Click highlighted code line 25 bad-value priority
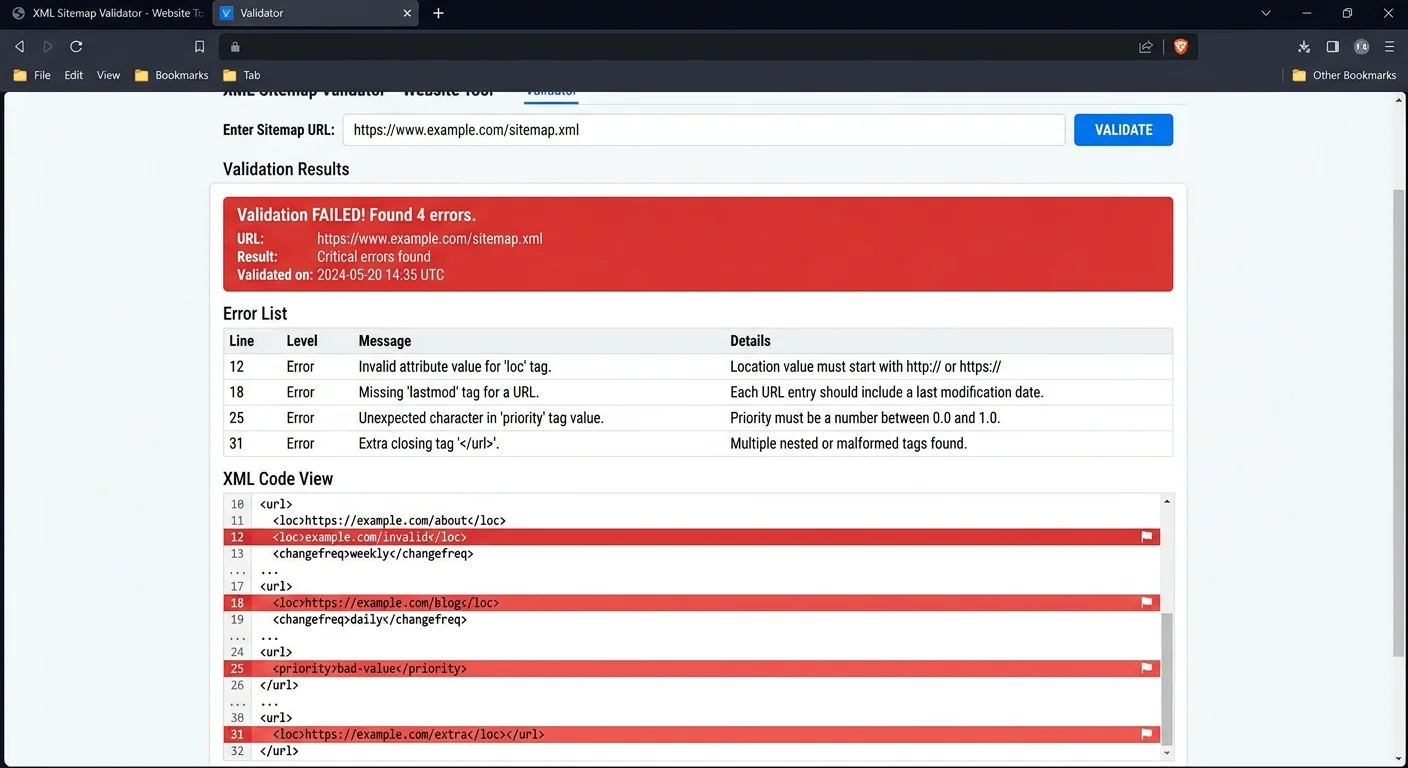Image resolution: width=1408 pixels, height=768 pixels. [x=692, y=668]
